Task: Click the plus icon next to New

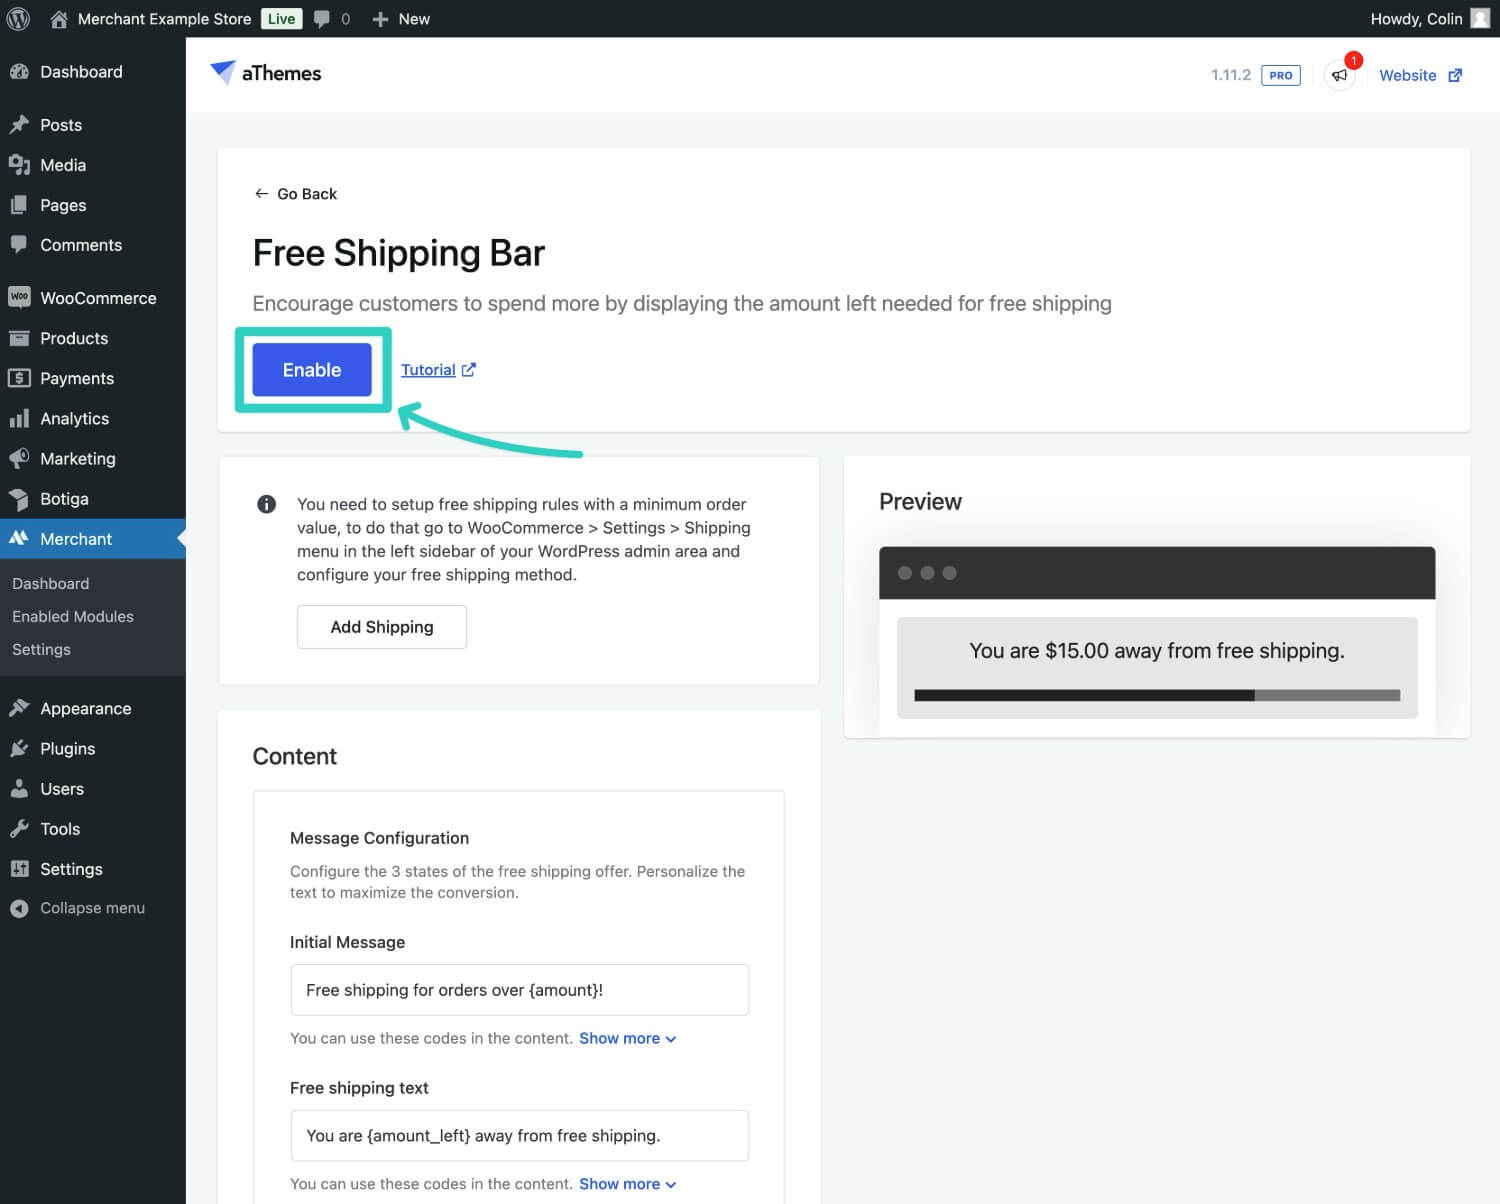Action: [x=380, y=19]
